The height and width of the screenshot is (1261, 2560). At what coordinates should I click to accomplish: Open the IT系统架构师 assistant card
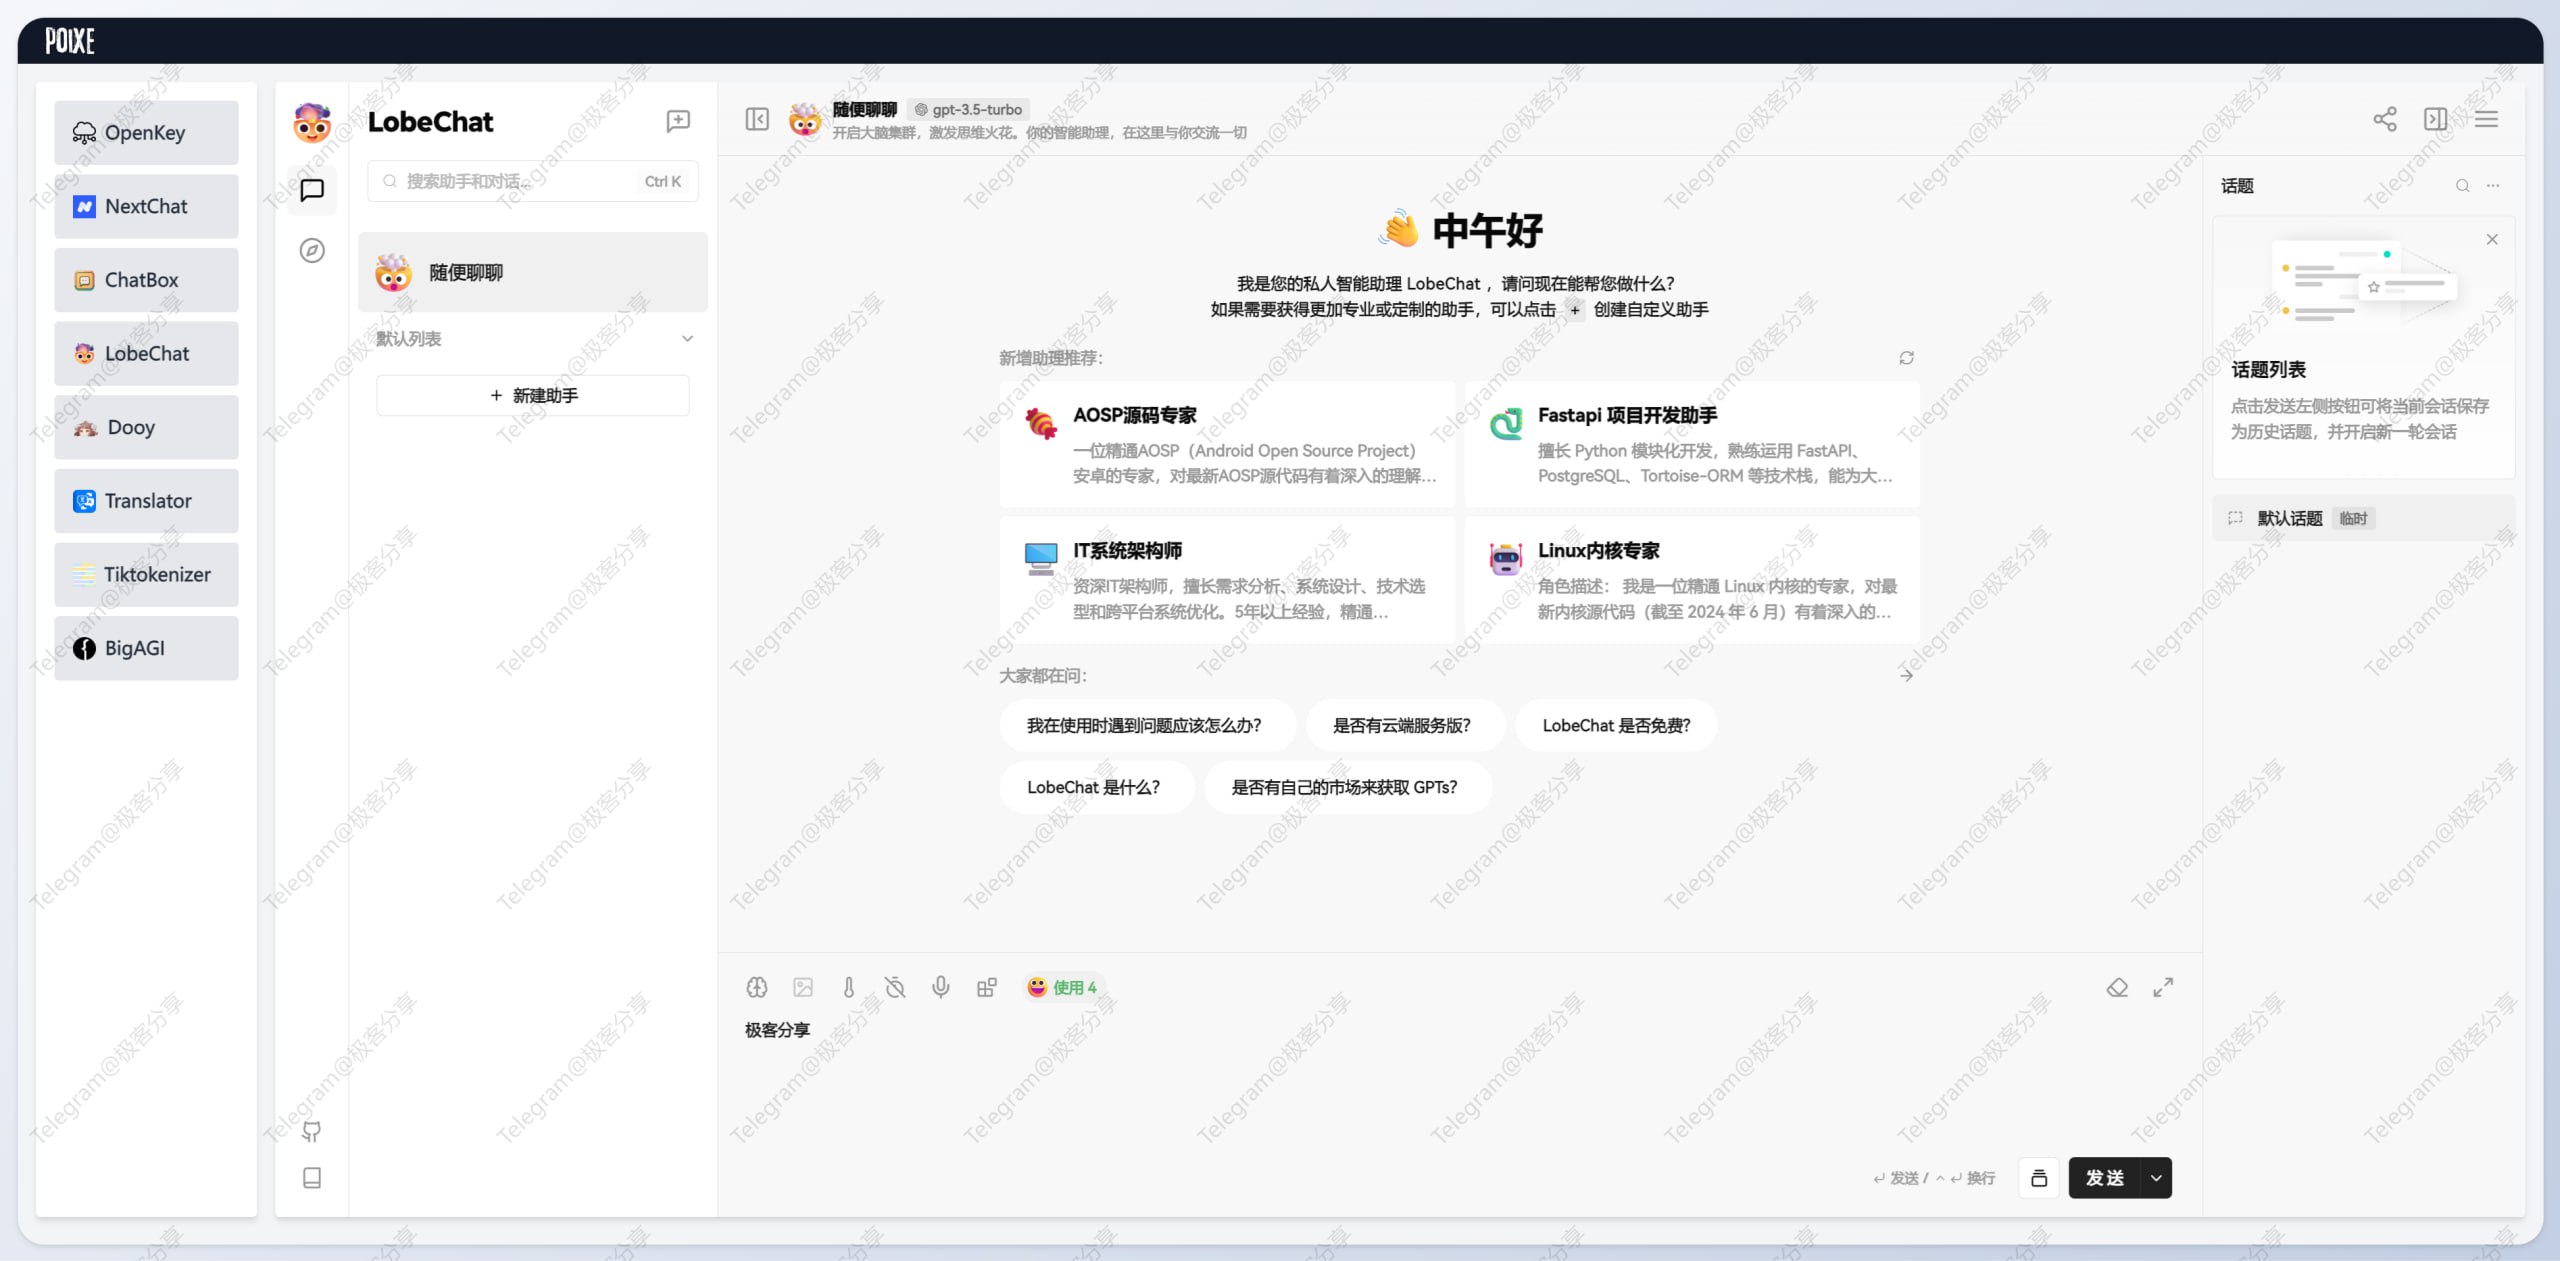point(1227,580)
